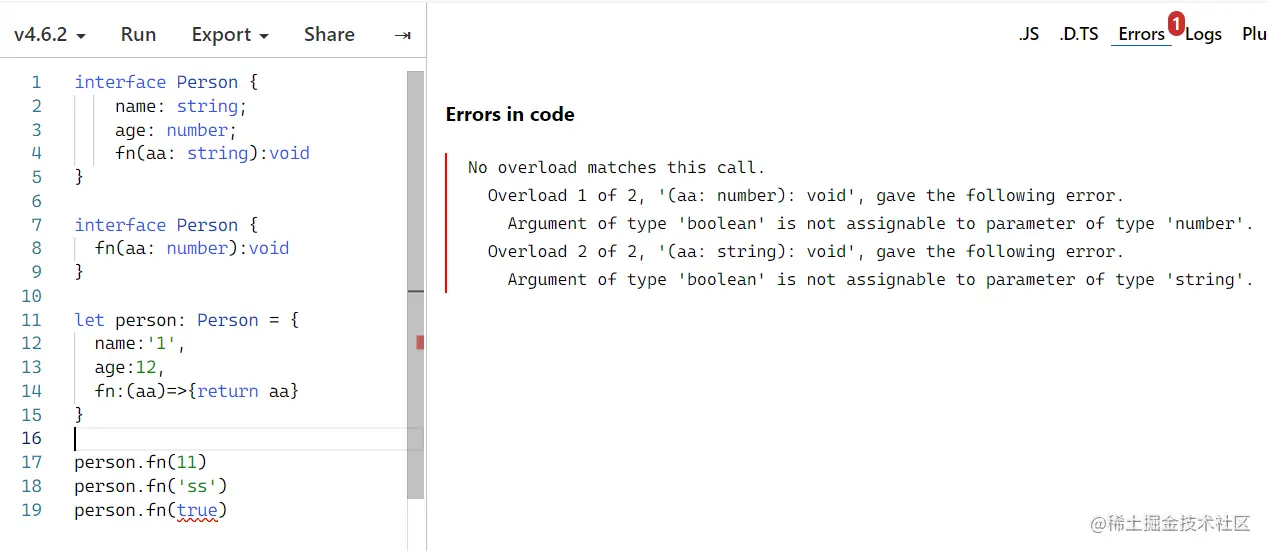Click 'person.fn(11)' on line 17
Image resolution: width=1268 pixels, height=551 pixels.
point(140,462)
